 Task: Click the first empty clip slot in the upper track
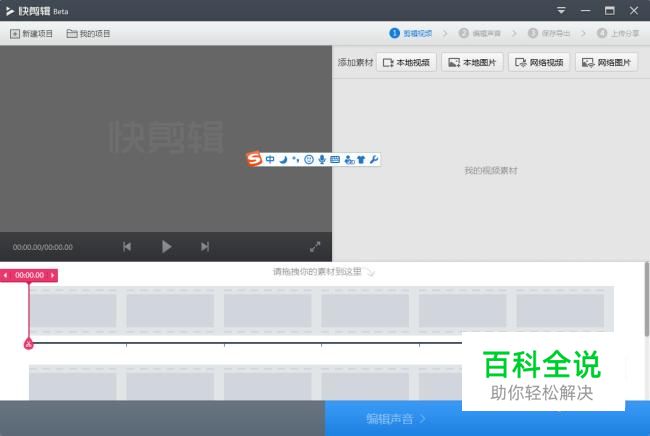point(73,311)
